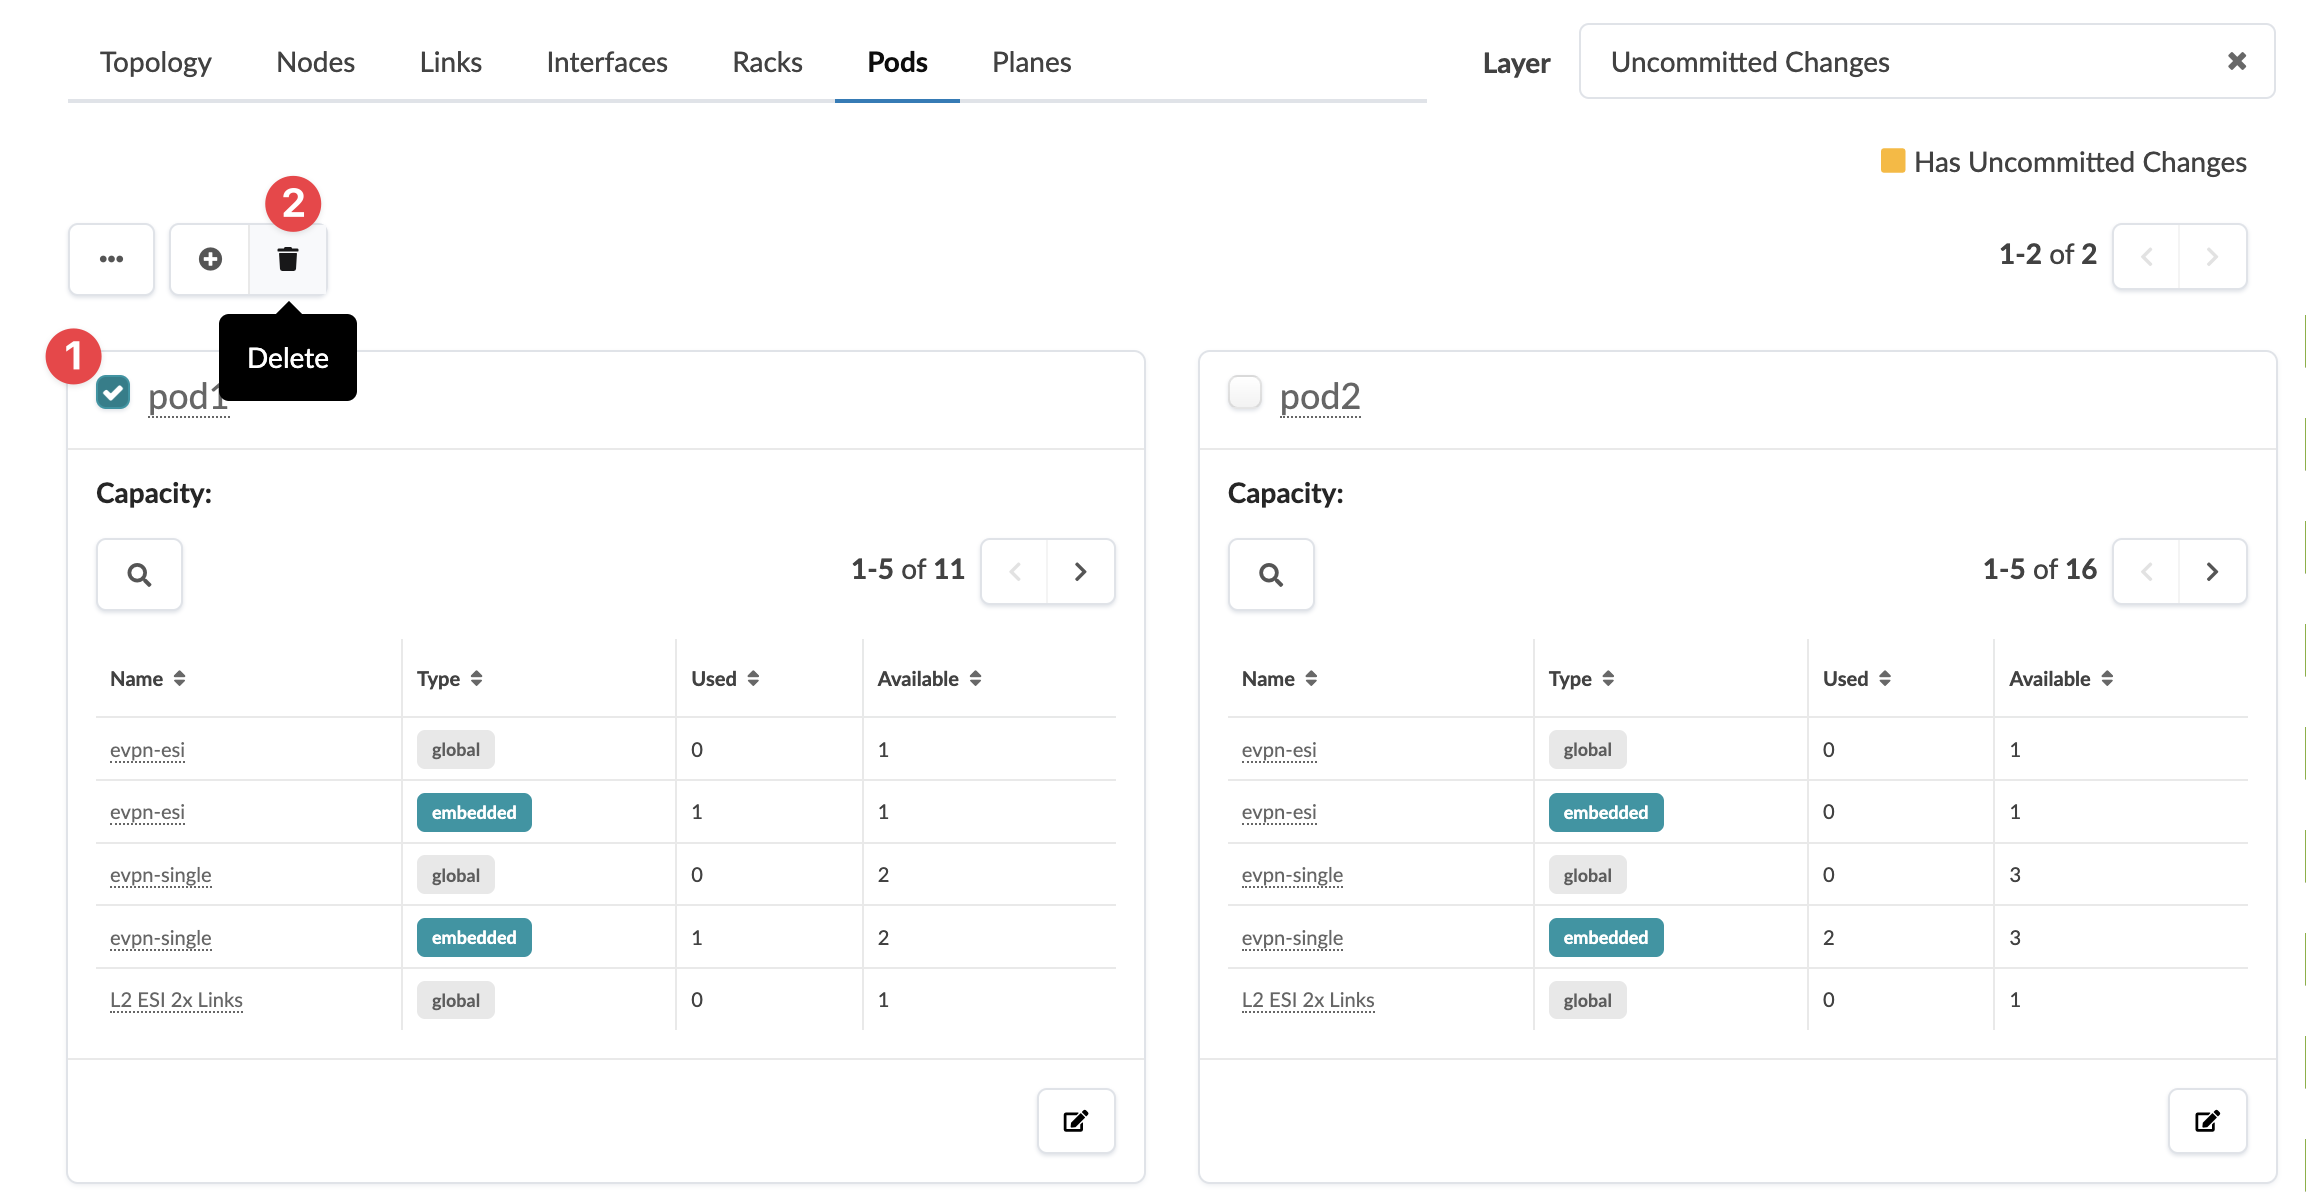Click pod2 edit pencil icon
2306x1200 pixels.
pyautogui.click(x=2207, y=1121)
